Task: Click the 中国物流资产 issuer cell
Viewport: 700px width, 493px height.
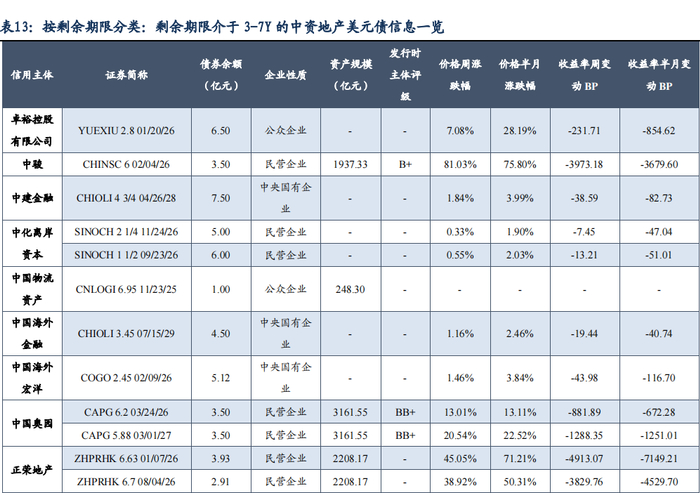Action: (x=32, y=289)
